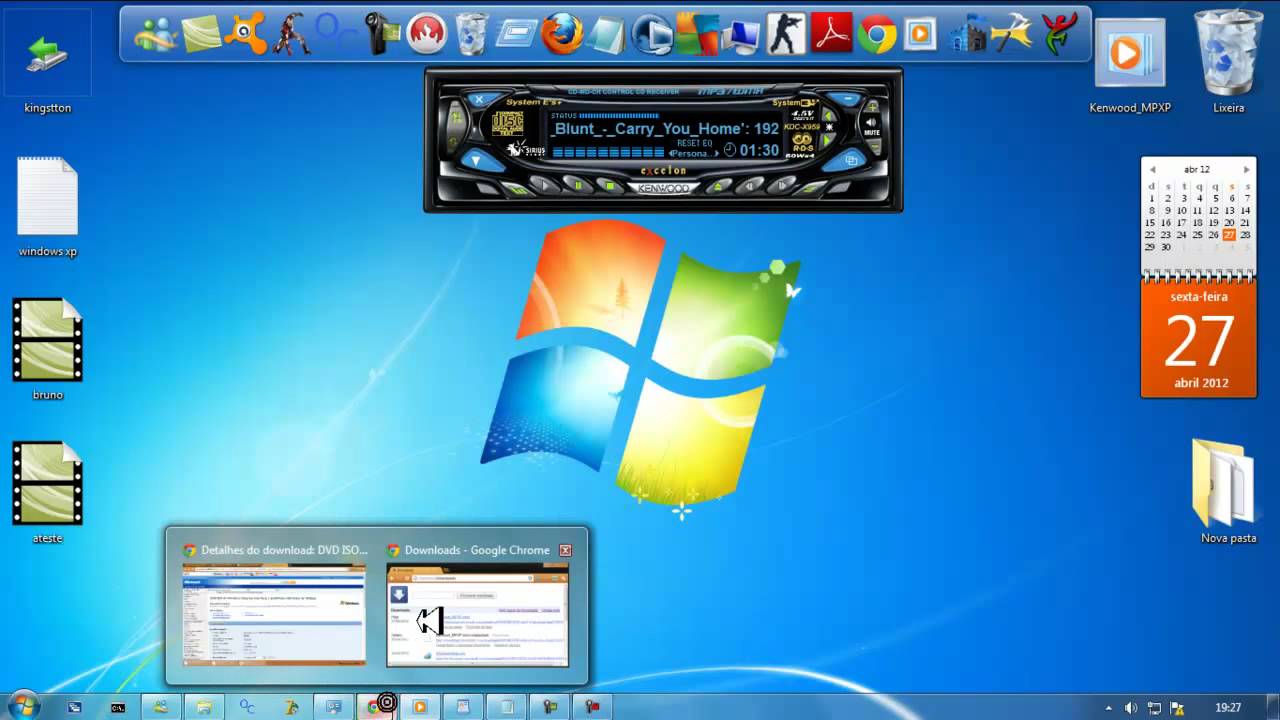Click the green left arrow on Kenwood right side
This screenshot has height=720, width=1280.
tap(828, 115)
